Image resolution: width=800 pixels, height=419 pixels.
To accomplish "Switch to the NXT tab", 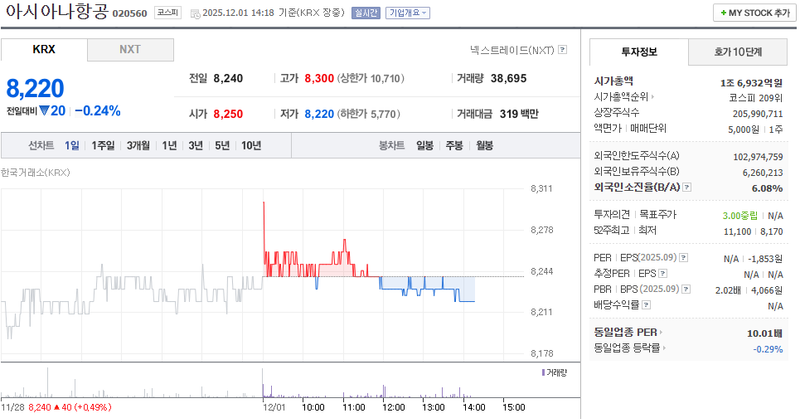I will [x=130, y=50].
